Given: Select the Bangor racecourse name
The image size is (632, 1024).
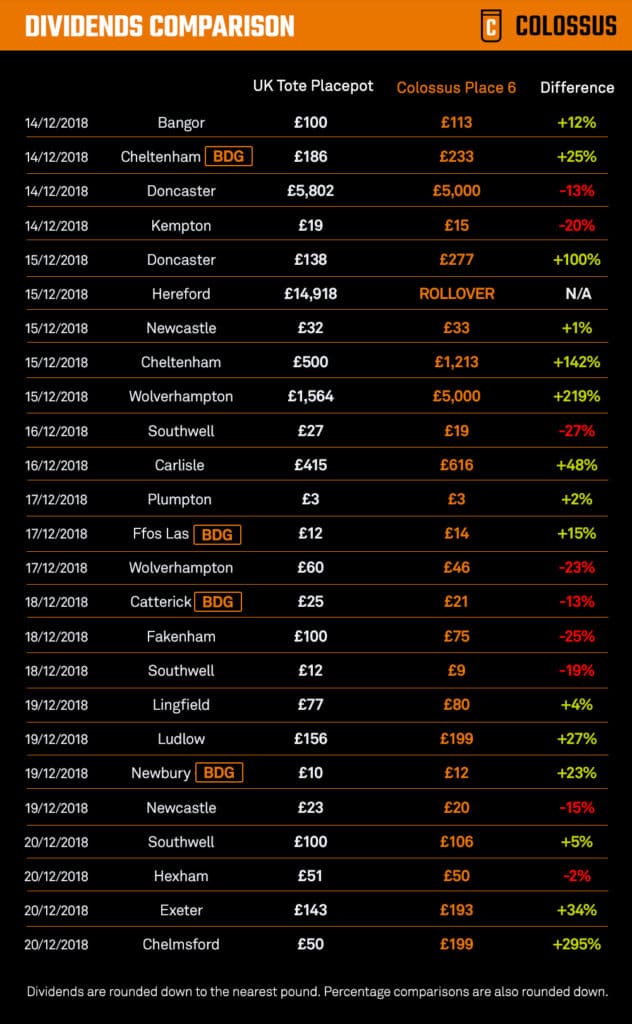Looking at the screenshot, I should tap(181, 123).
